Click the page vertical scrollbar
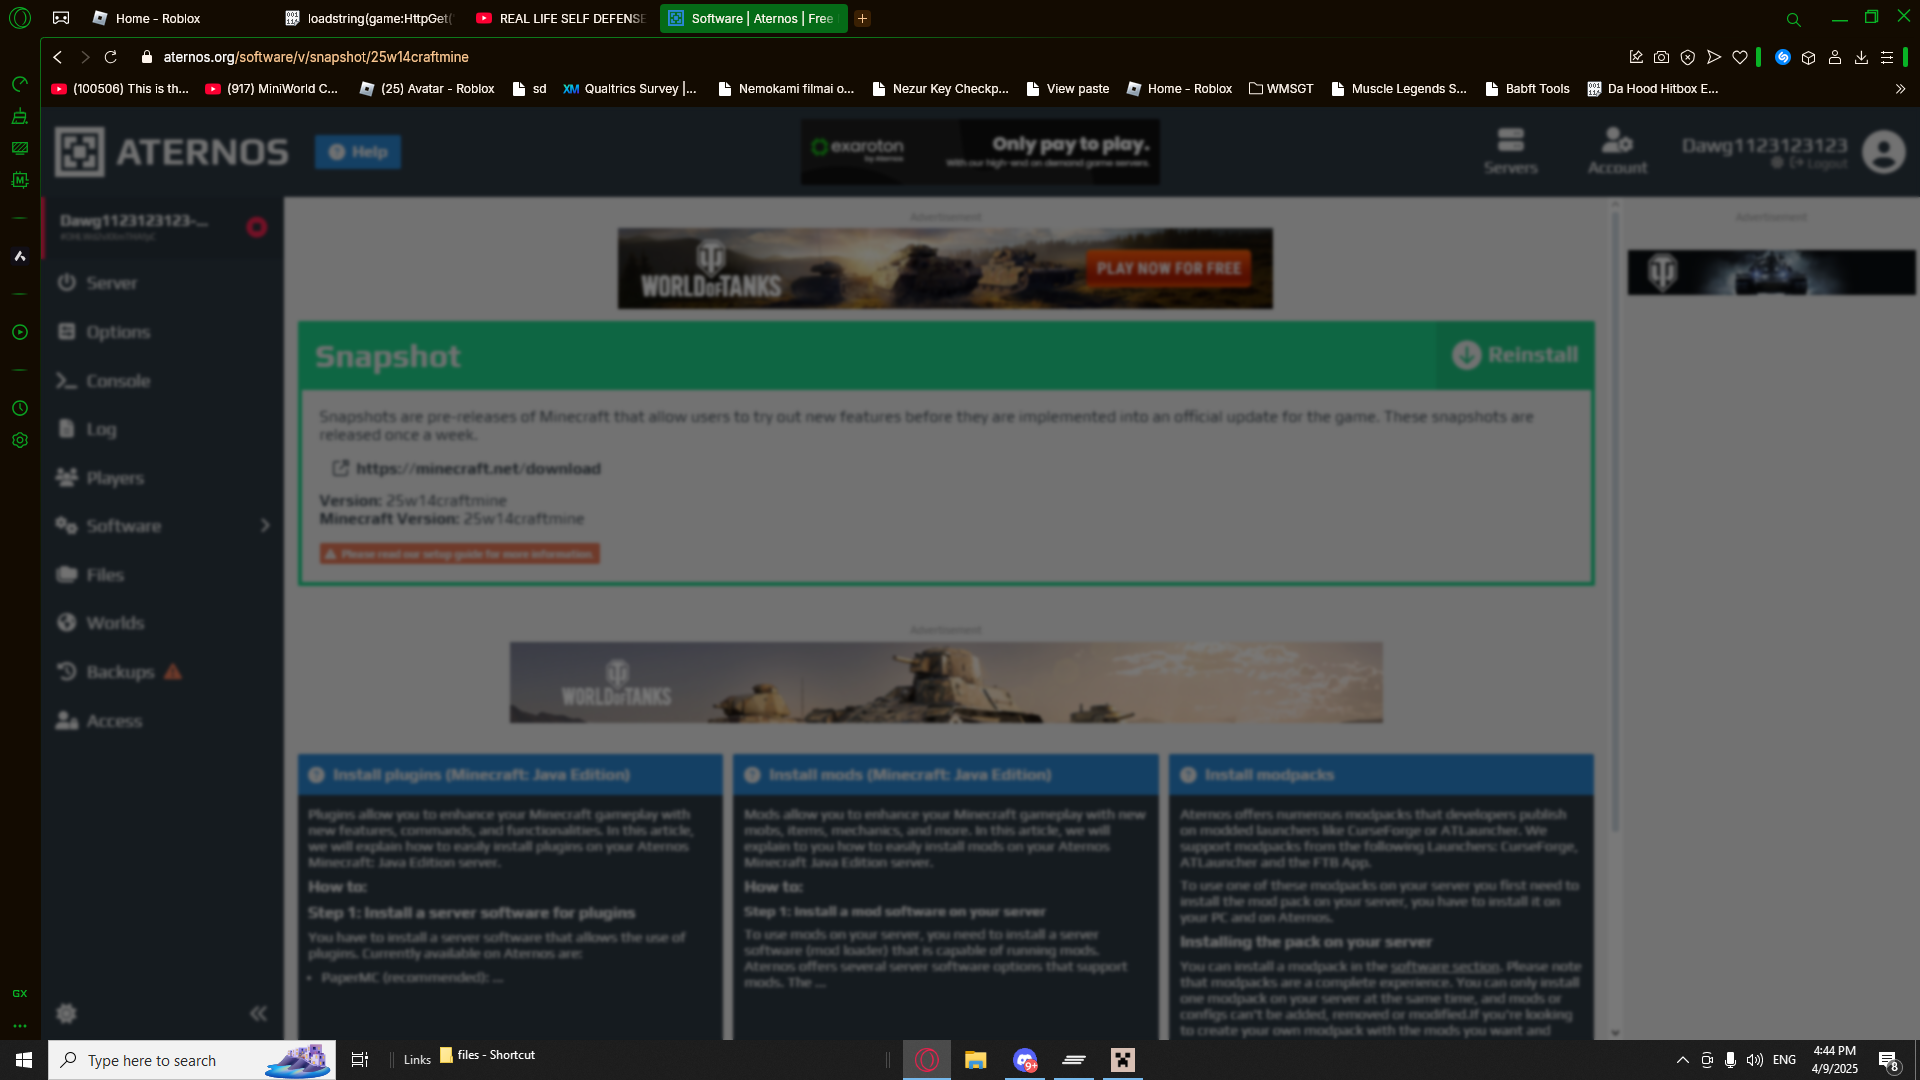 pos(1615,520)
